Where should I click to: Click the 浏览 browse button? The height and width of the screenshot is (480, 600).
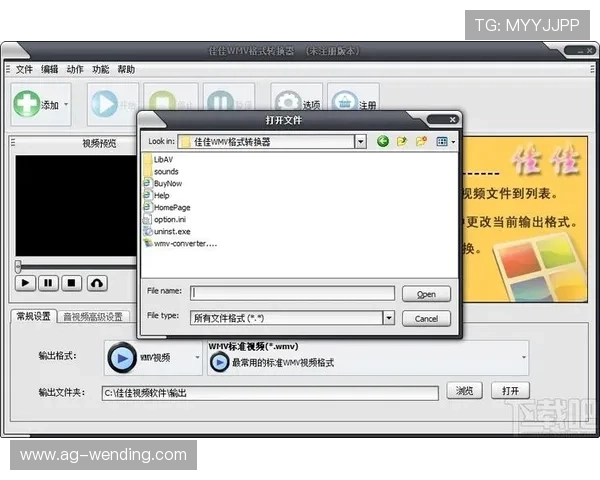464,390
